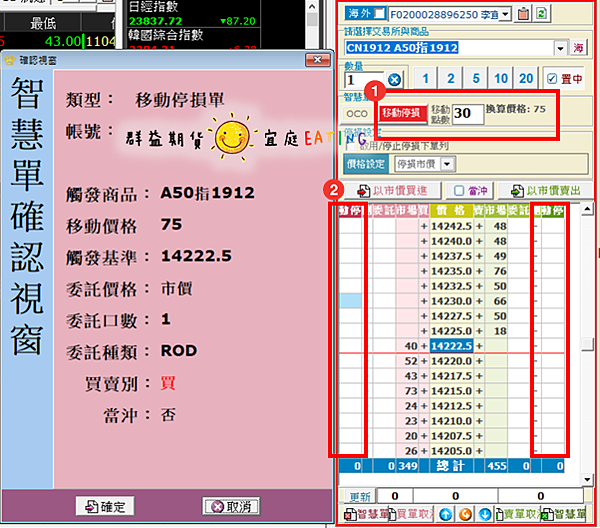600x528 pixels.
Task: Click the plus sign right of price 14215.0
Action: click(479, 391)
